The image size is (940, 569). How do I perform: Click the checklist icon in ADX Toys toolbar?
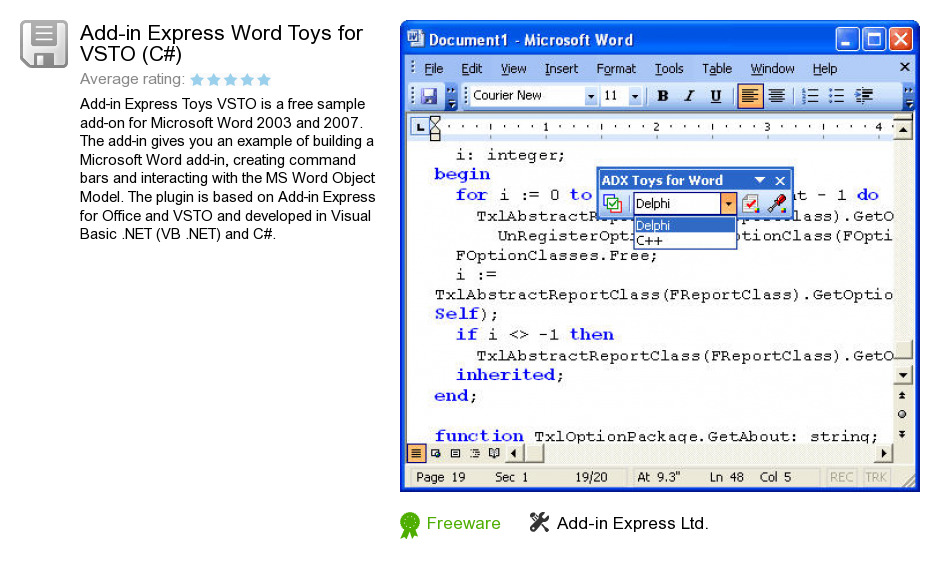(x=751, y=204)
